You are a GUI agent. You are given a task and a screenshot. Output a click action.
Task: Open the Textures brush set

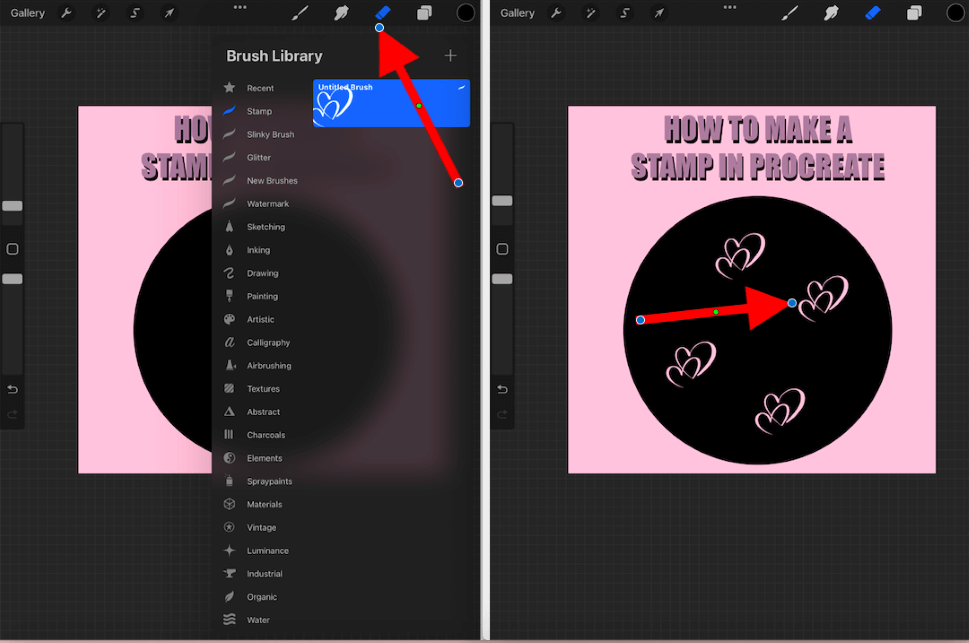pyautogui.click(x=263, y=389)
